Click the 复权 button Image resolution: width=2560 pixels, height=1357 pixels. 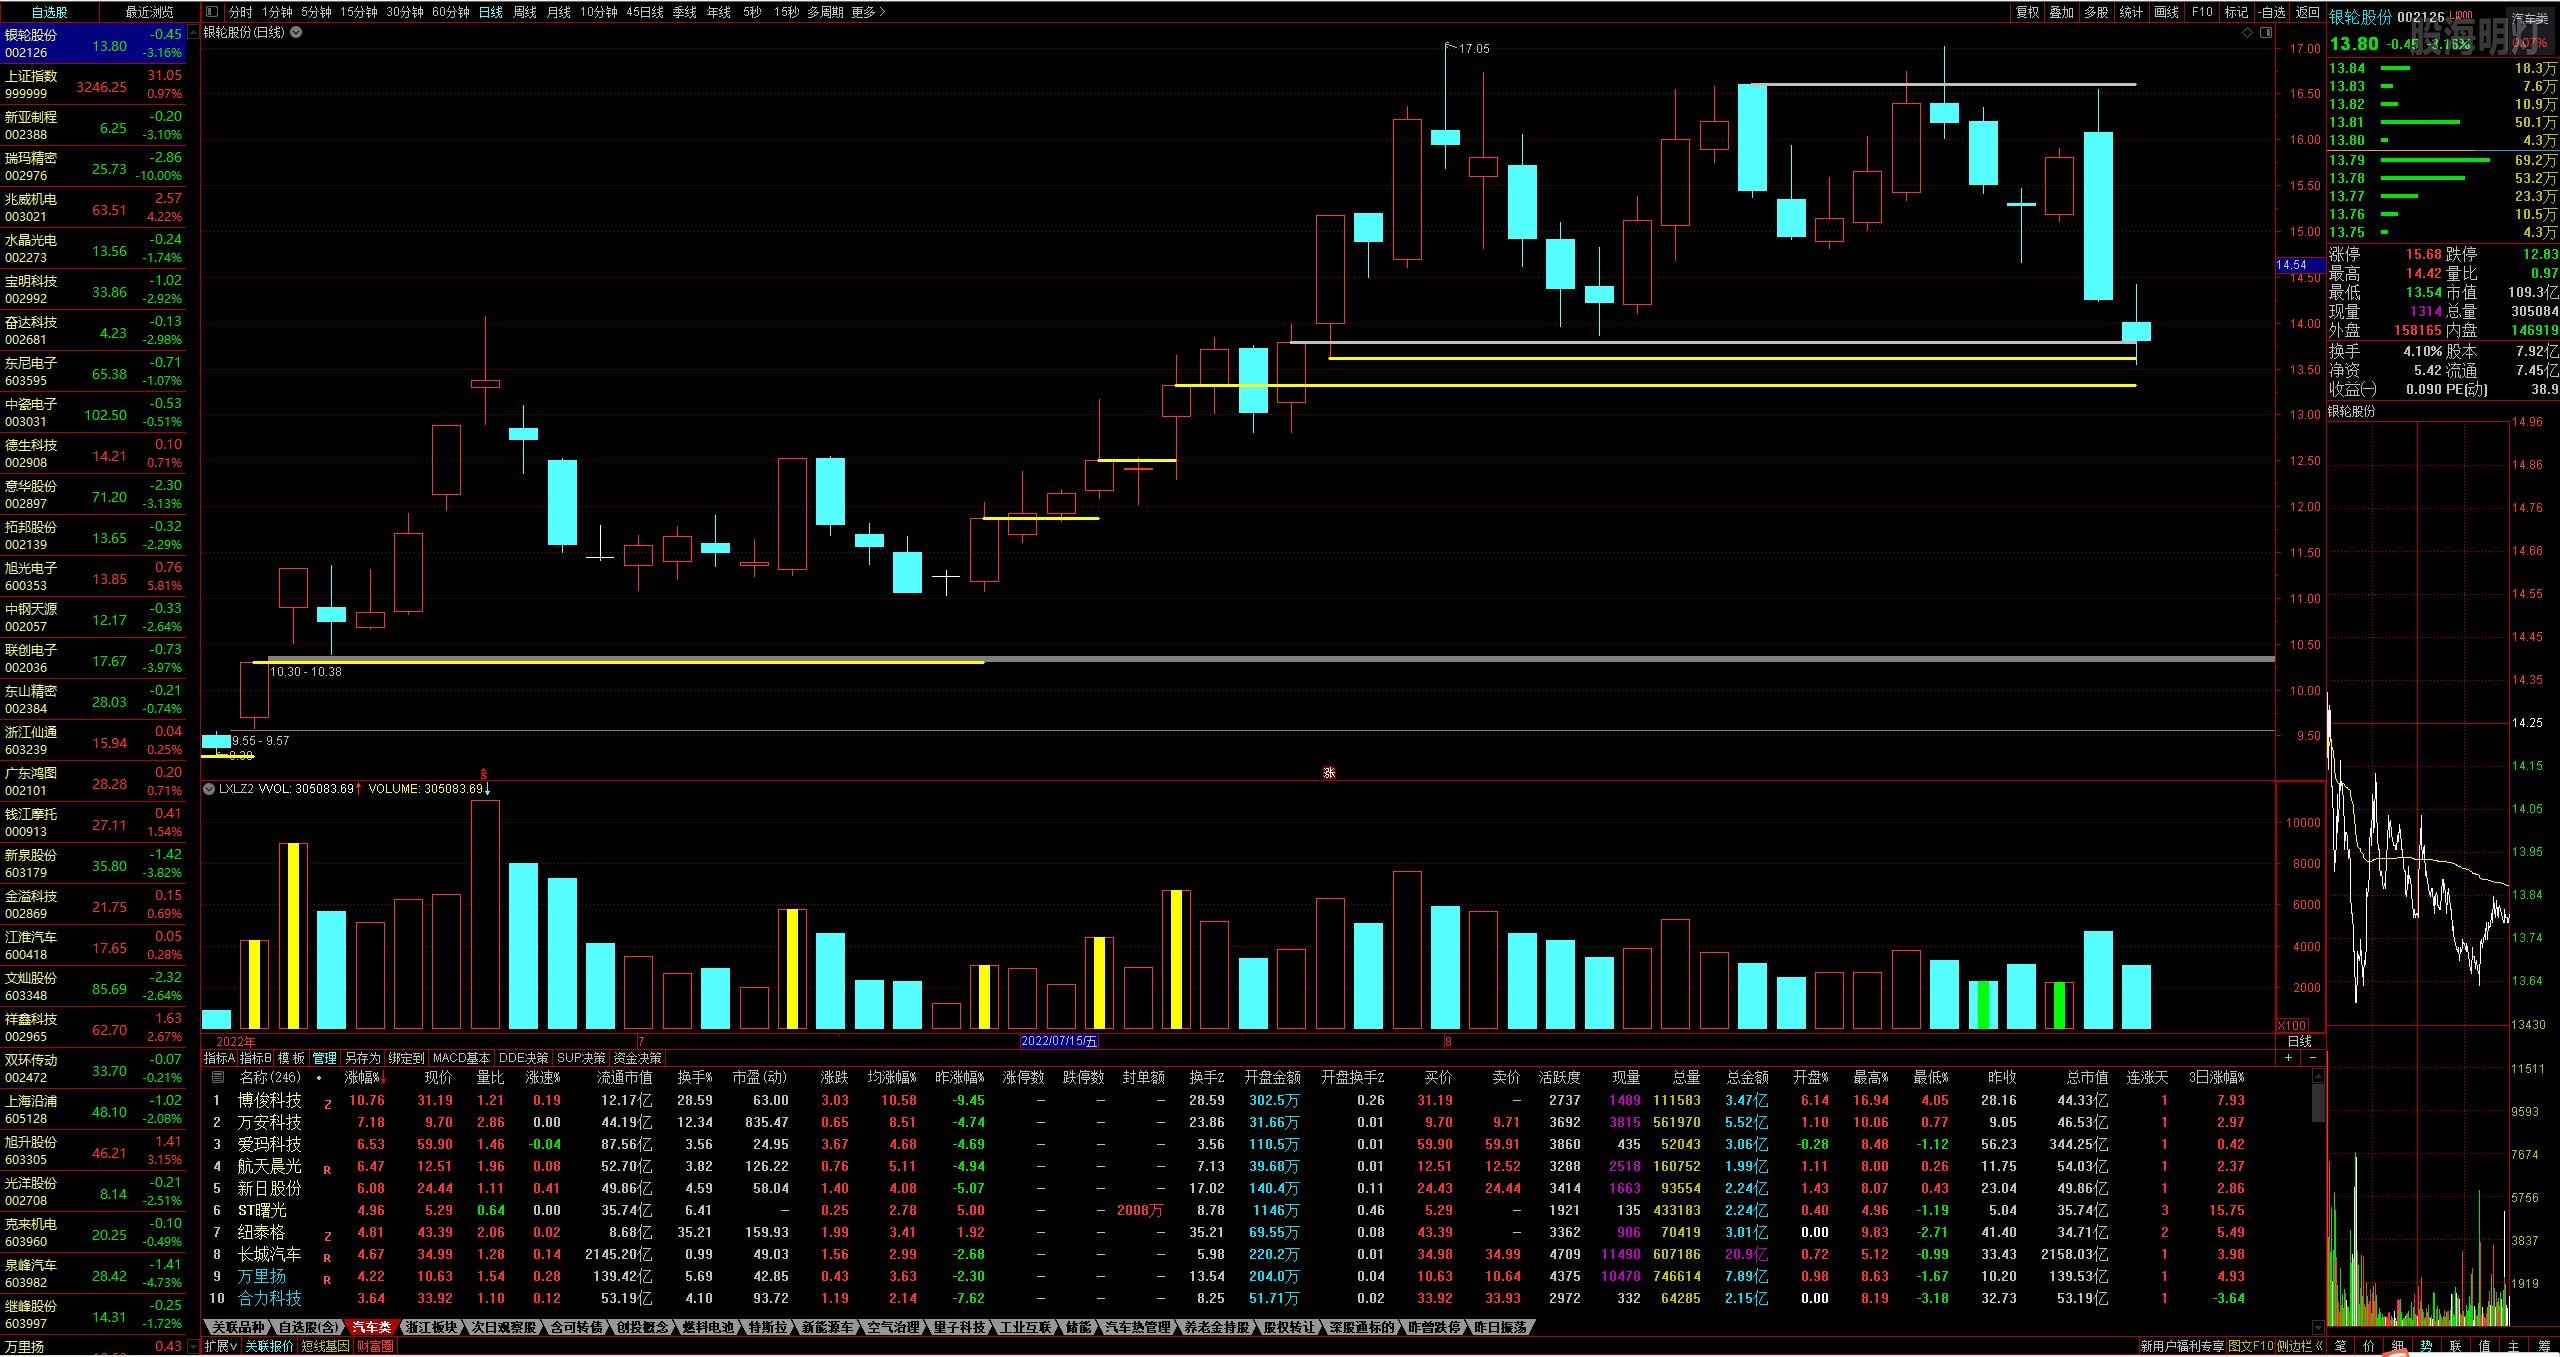(x=2027, y=12)
